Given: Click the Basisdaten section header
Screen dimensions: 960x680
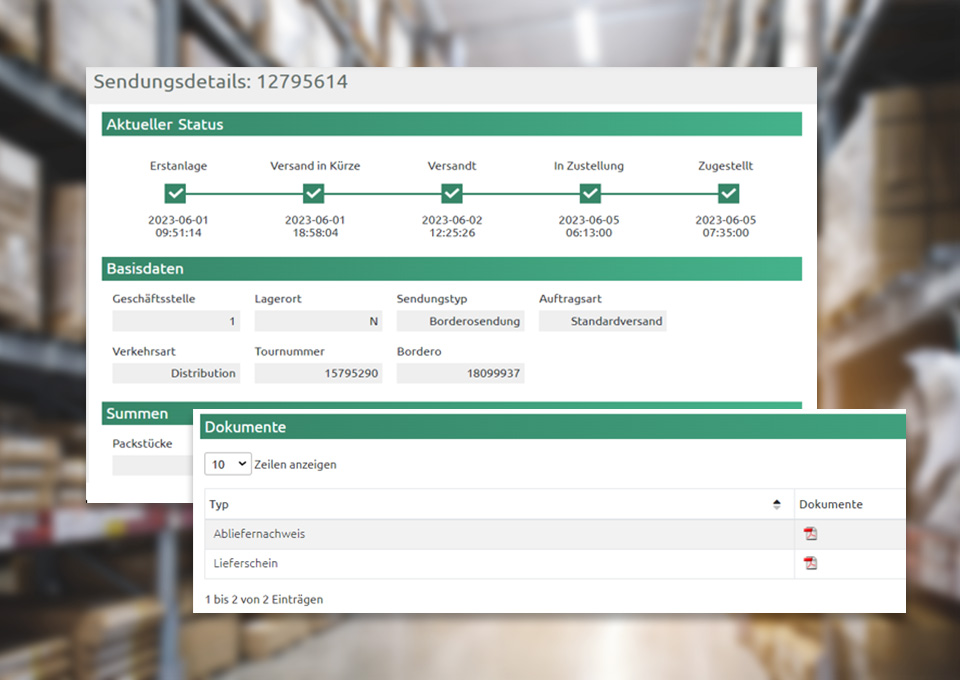Looking at the screenshot, I should point(451,268).
